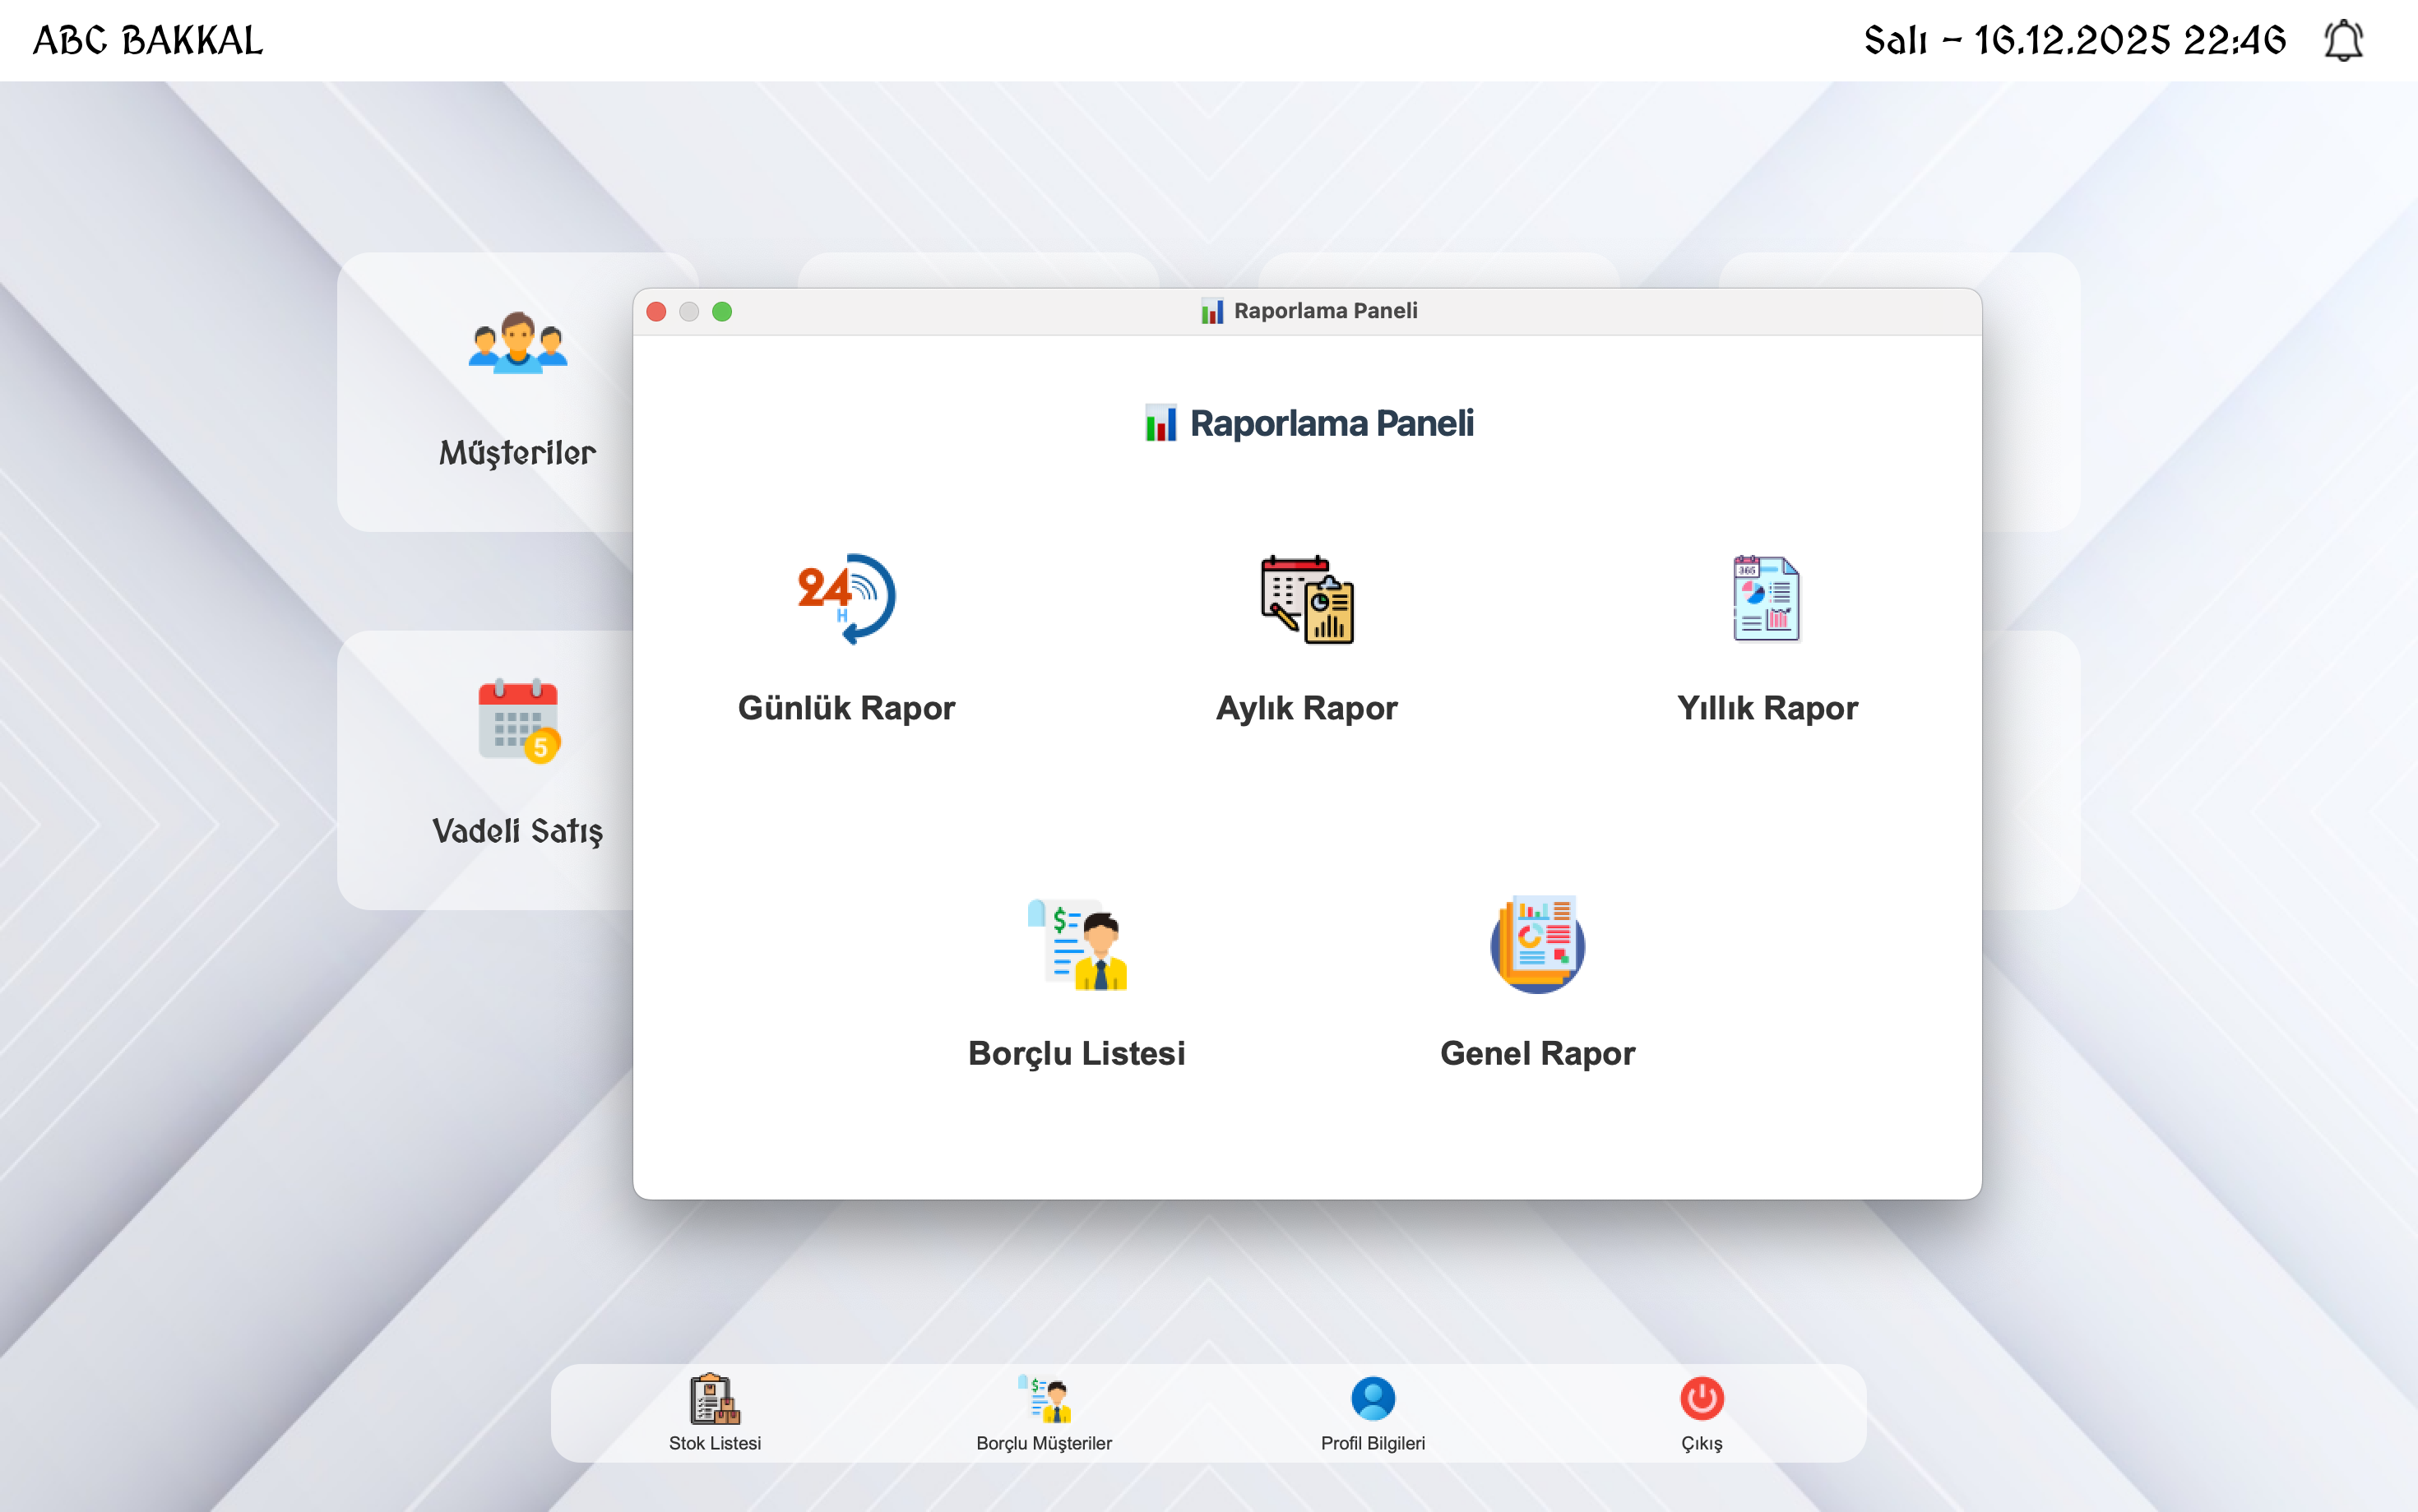The width and height of the screenshot is (2418, 1512).
Task: Open the Günlük Rapor 24h icon
Action: [846, 599]
